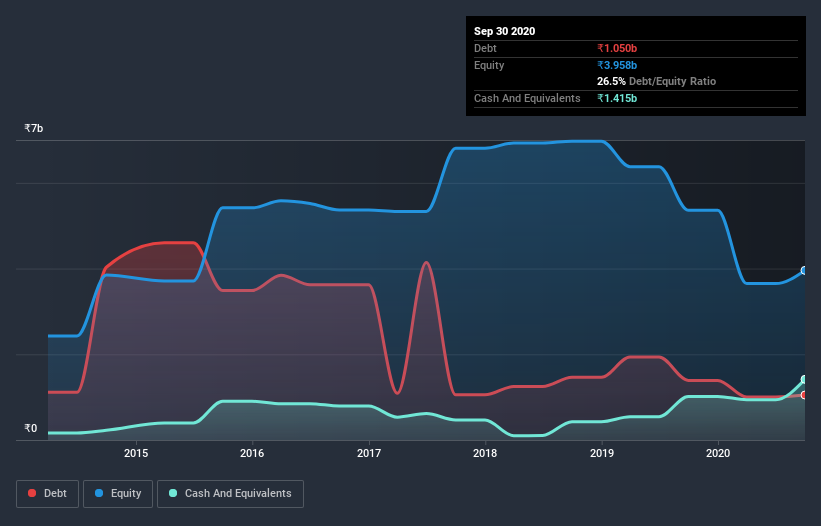Toggle the Equity series in the legend
The image size is (821, 526).
(118, 494)
